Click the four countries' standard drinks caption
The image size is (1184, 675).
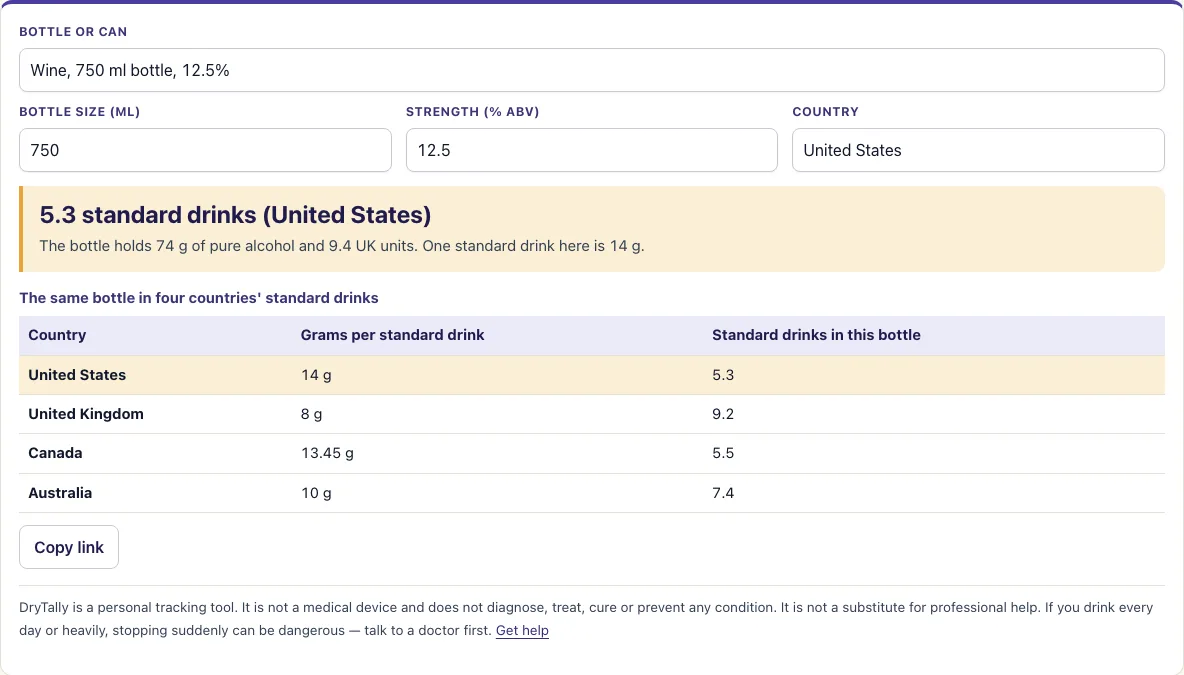(x=199, y=298)
